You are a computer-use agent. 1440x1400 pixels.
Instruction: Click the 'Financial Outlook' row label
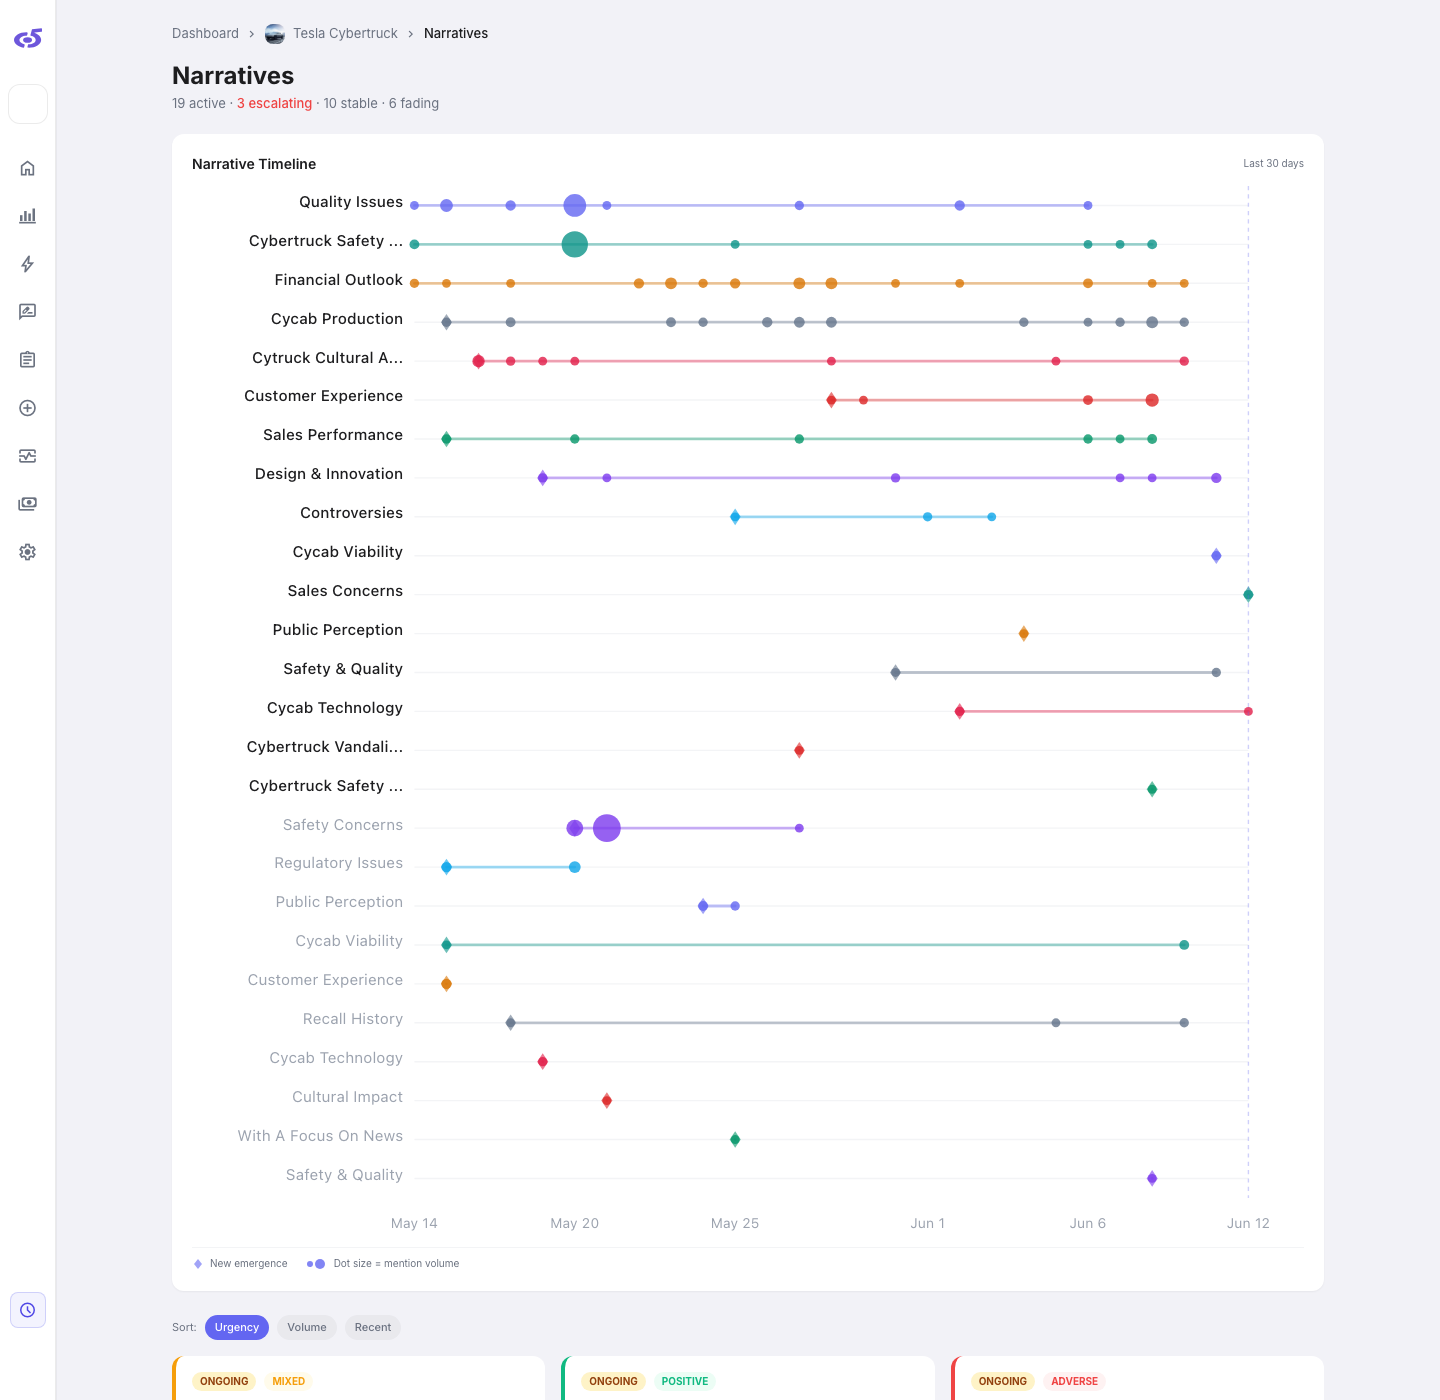[x=338, y=280]
